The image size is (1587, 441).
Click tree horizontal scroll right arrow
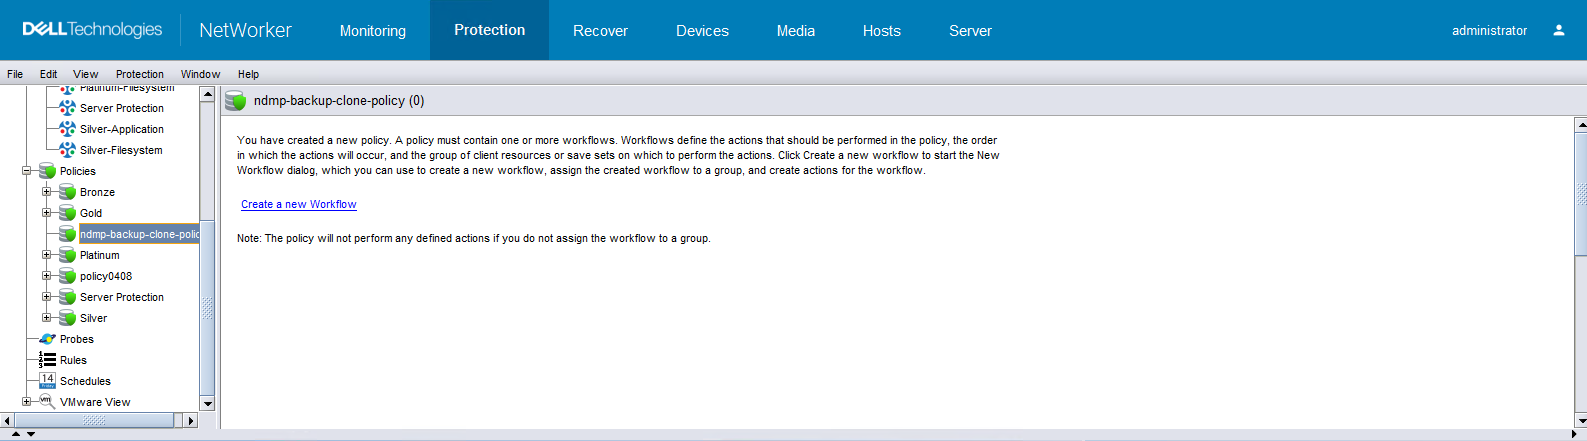point(191,421)
